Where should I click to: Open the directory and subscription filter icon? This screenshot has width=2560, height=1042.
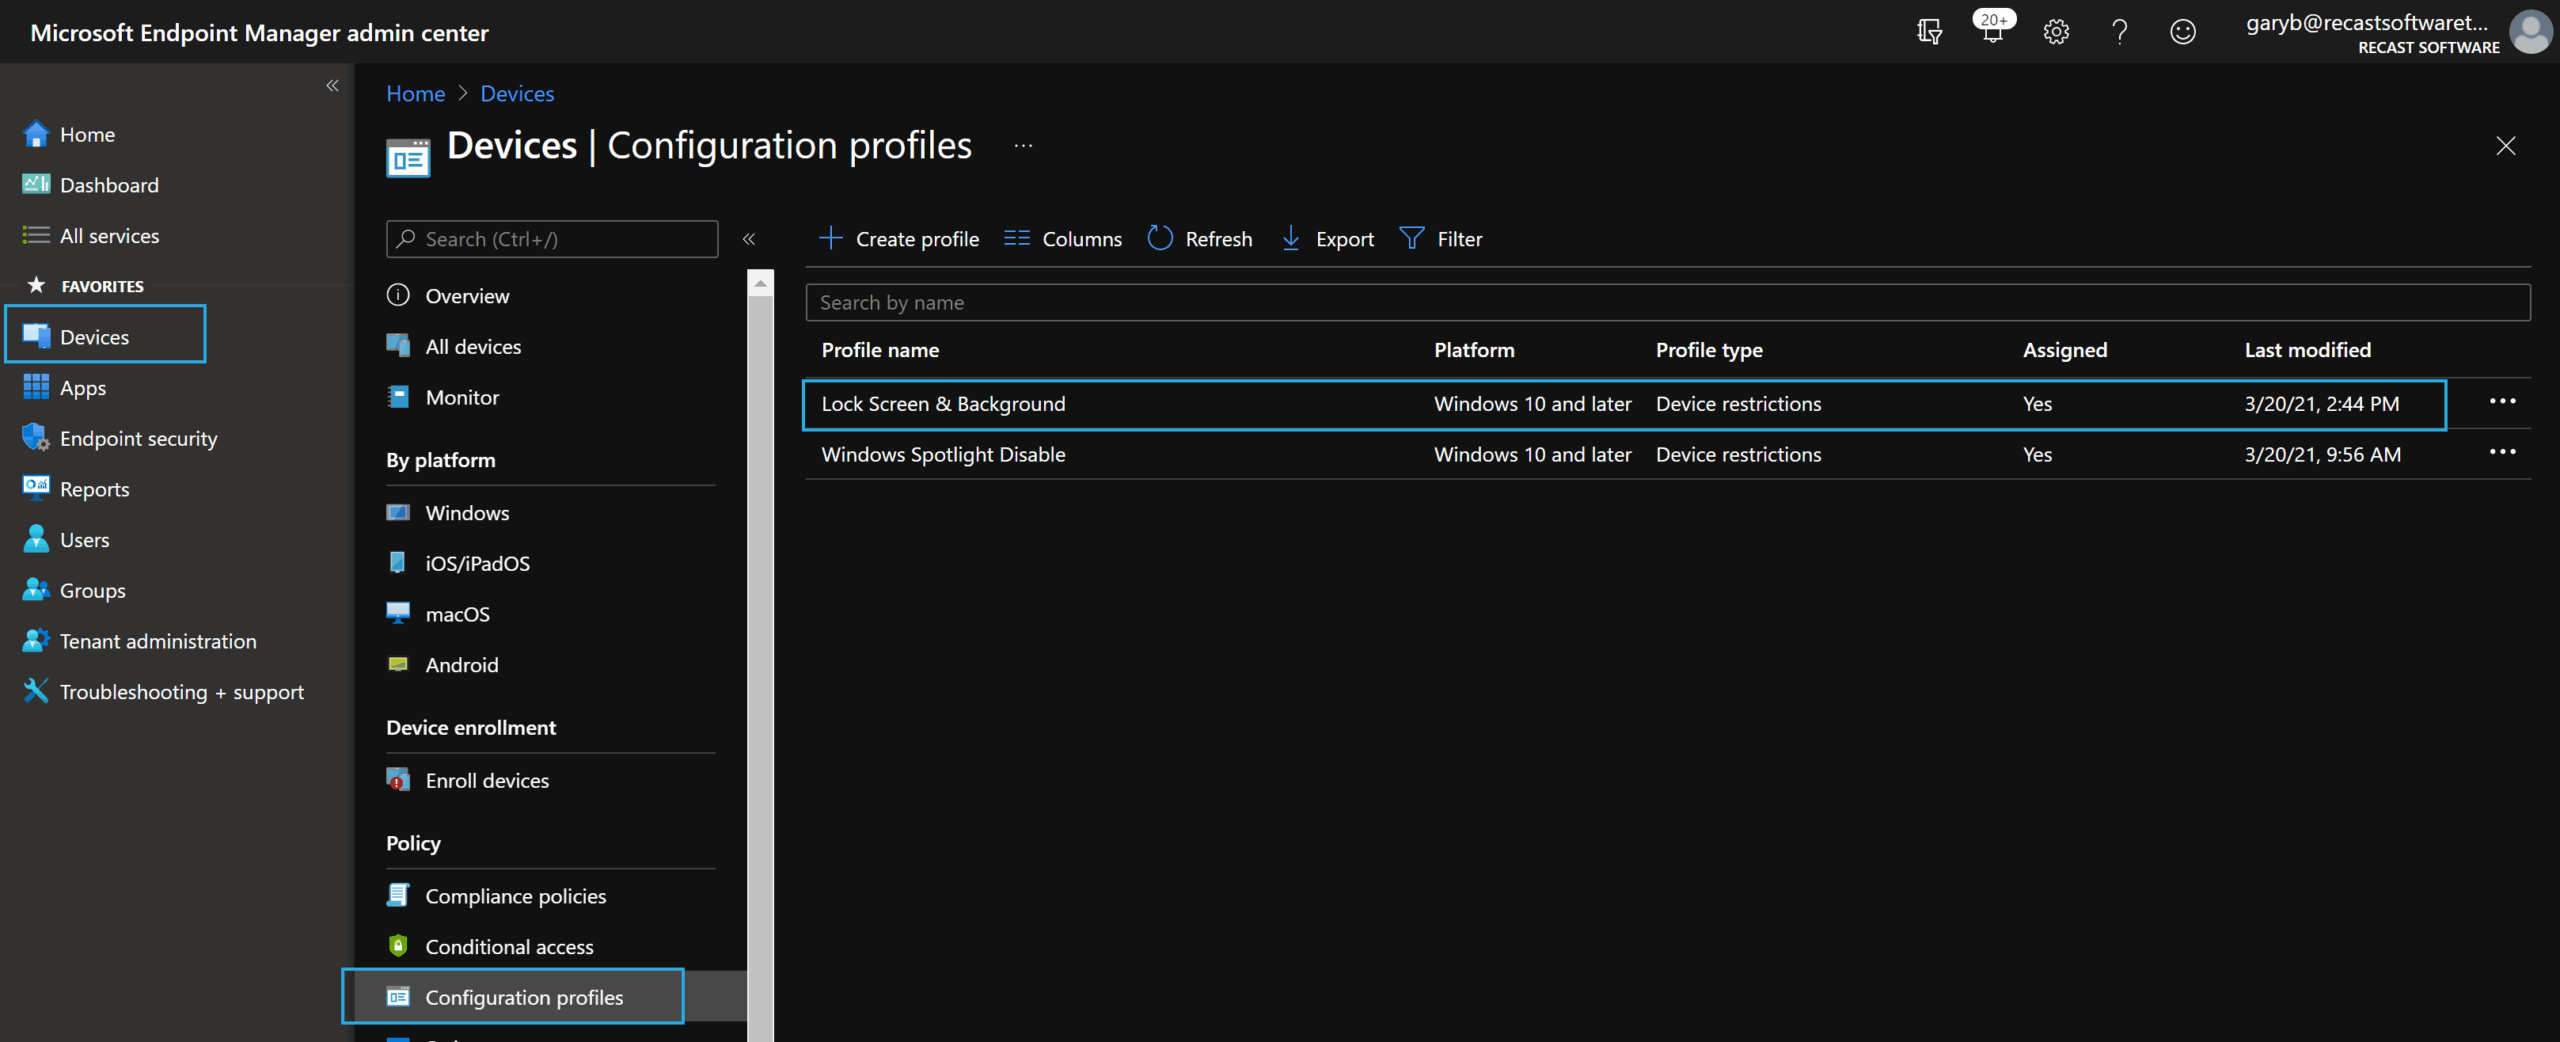tap(1929, 32)
